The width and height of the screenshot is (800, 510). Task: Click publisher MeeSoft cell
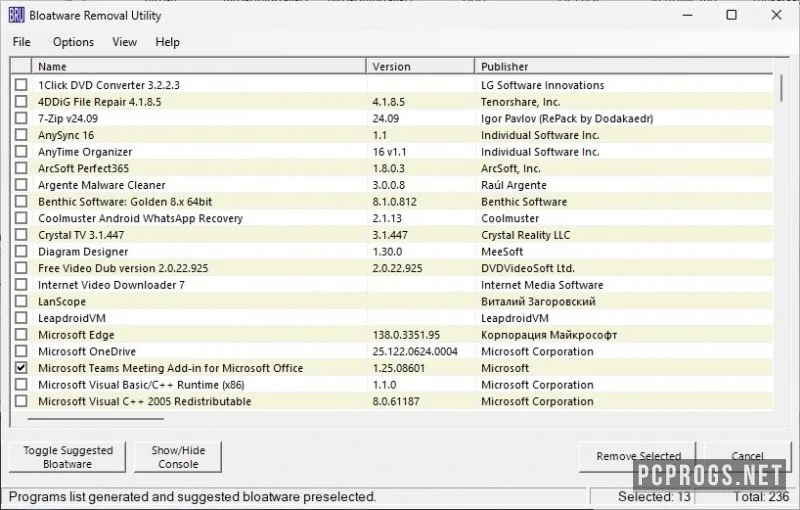[502, 252]
